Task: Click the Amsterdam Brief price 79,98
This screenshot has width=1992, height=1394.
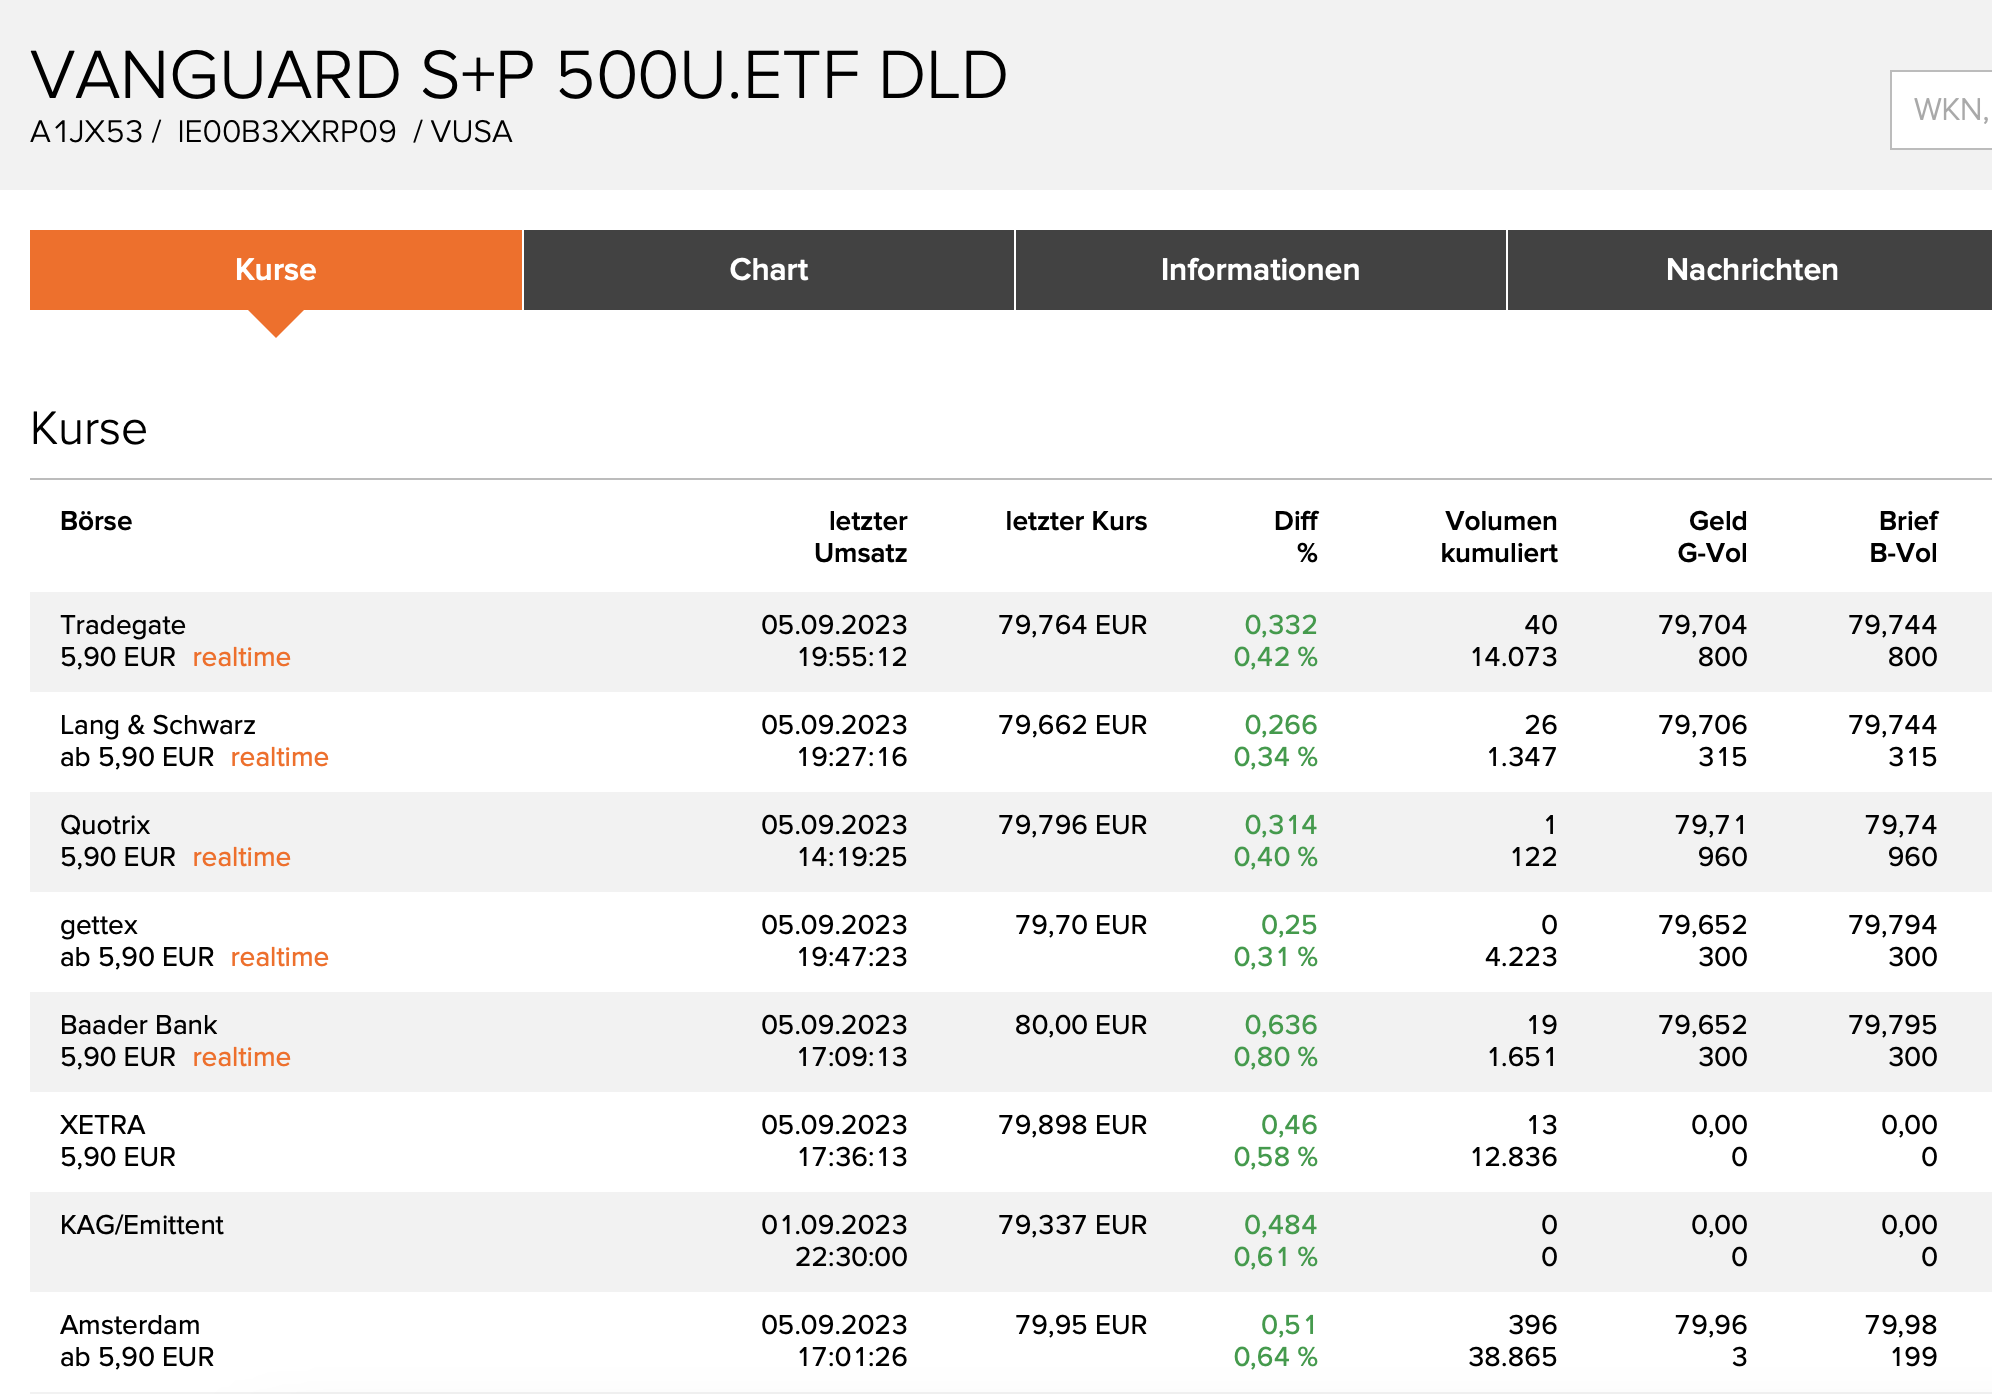Action: tap(1900, 1325)
